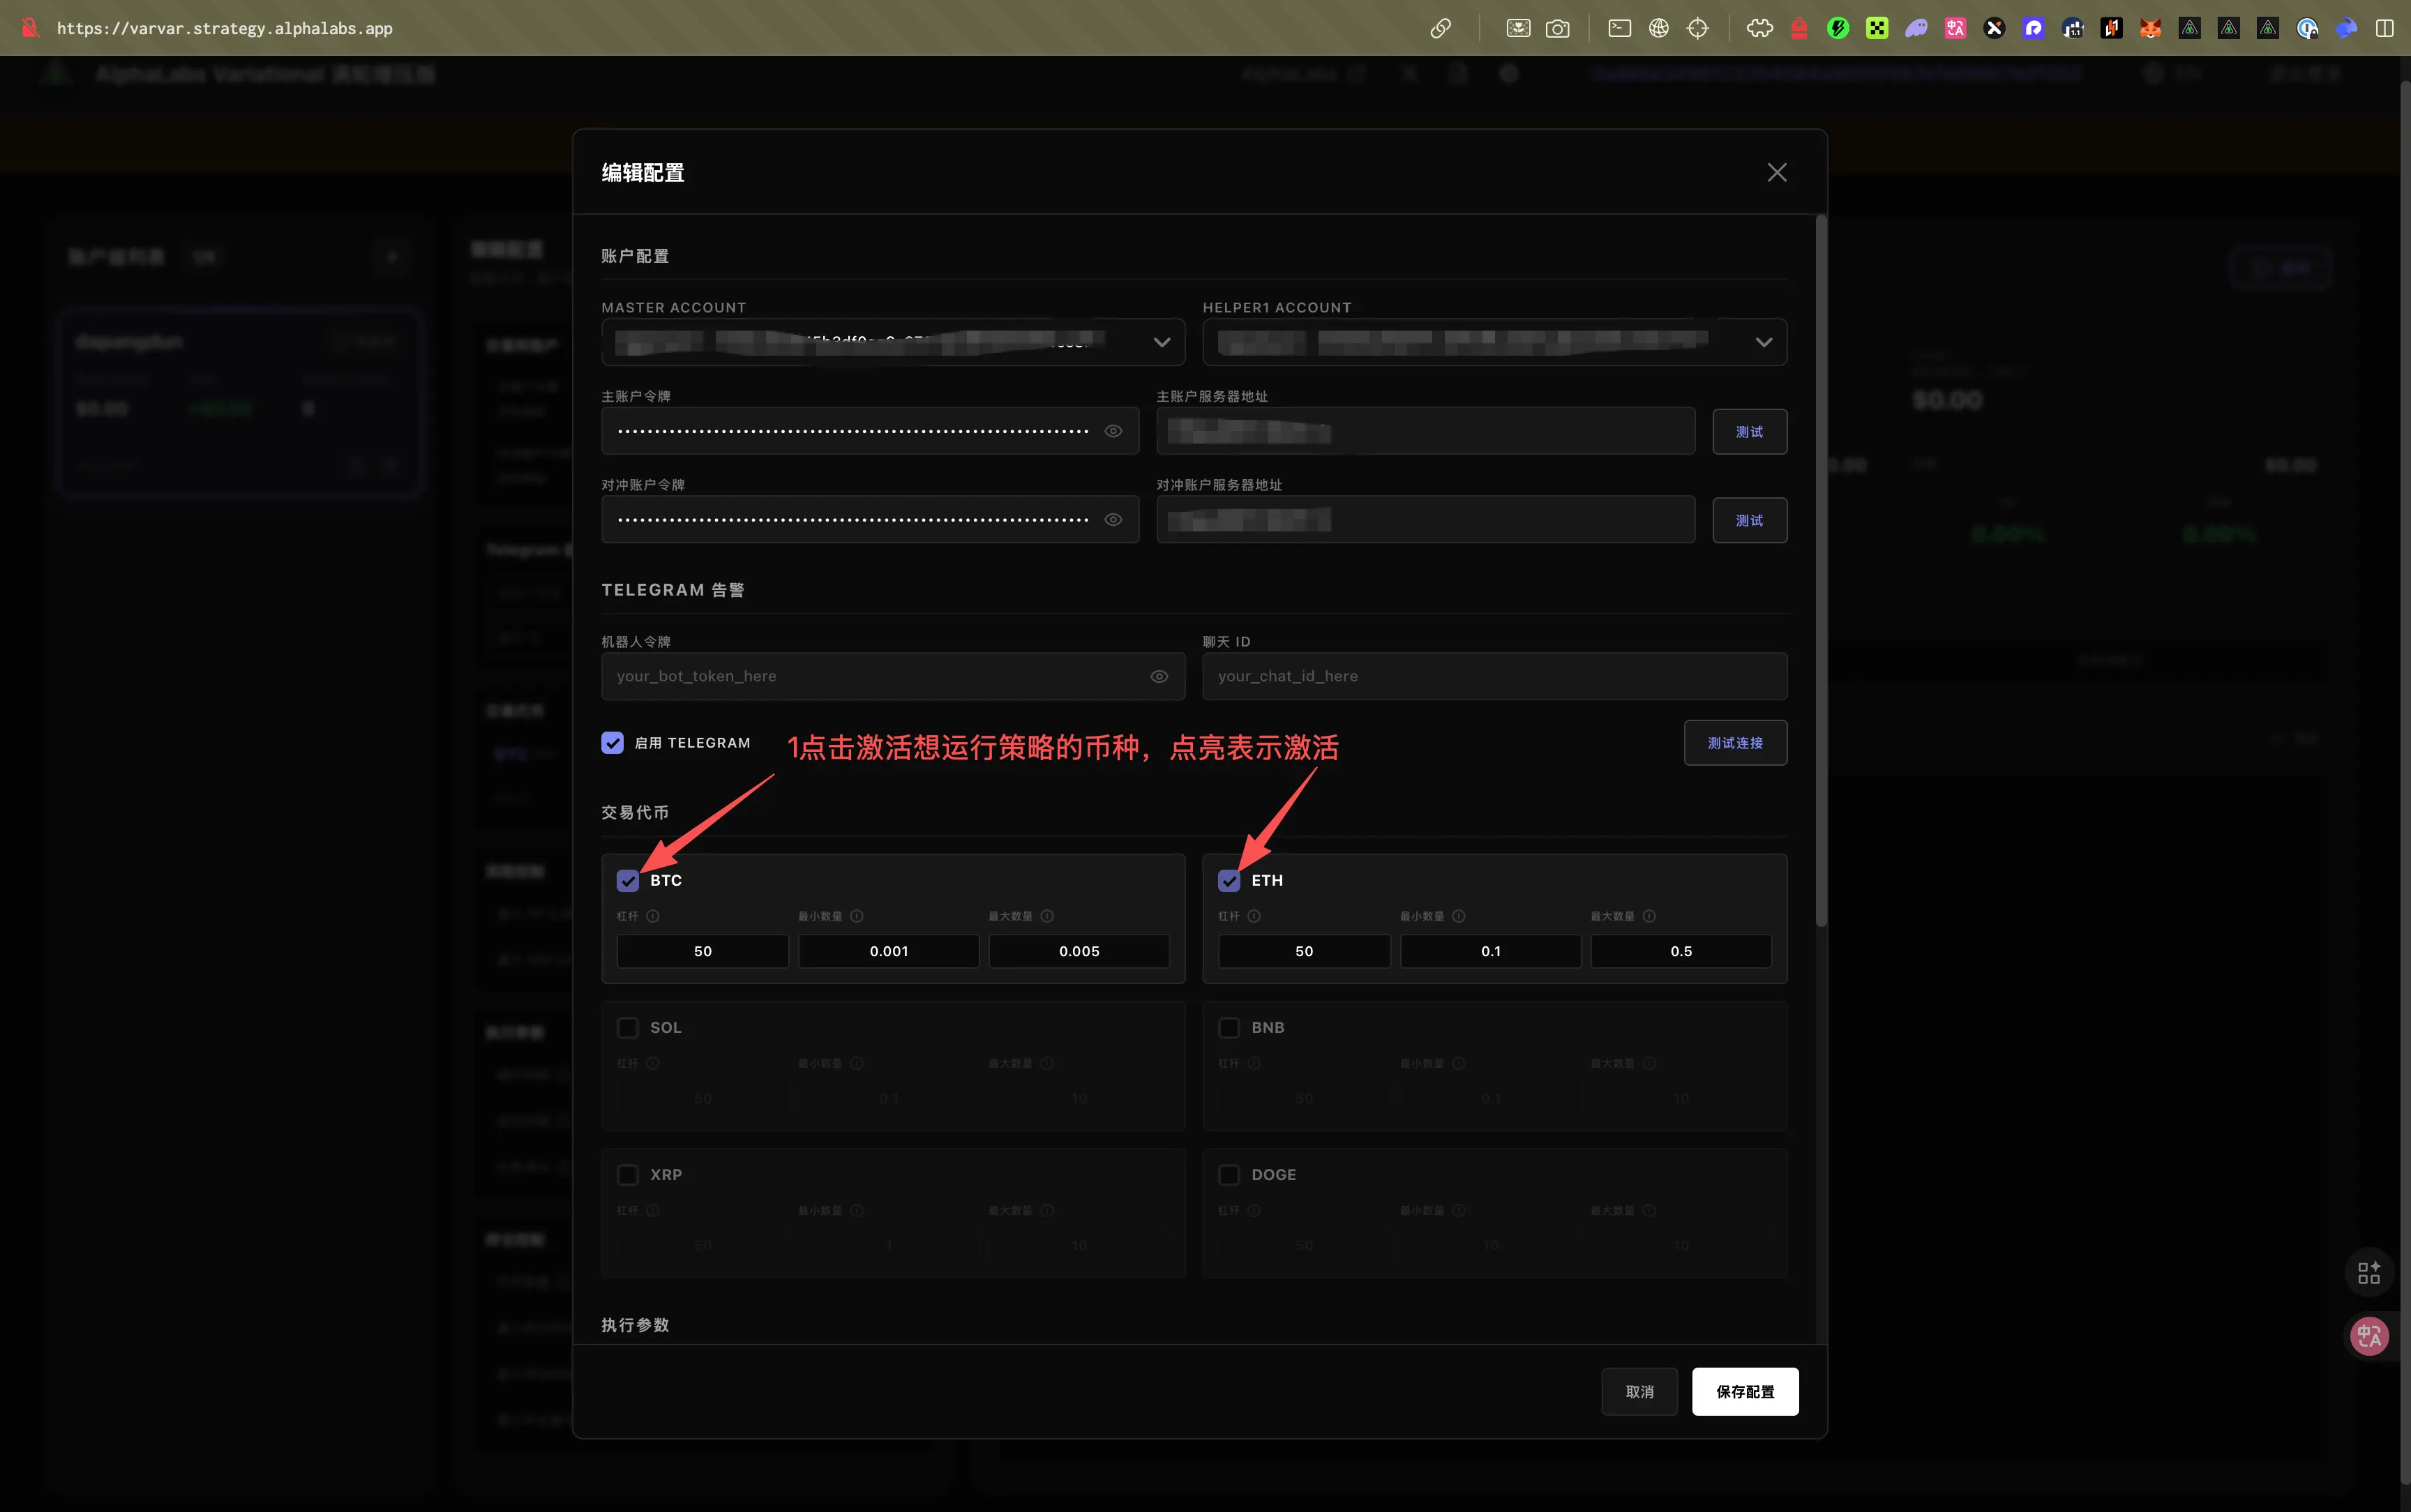Image resolution: width=2411 pixels, height=1512 pixels.
Task: Uncheck the BTC trading token checkbox
Action: point(628,881)
